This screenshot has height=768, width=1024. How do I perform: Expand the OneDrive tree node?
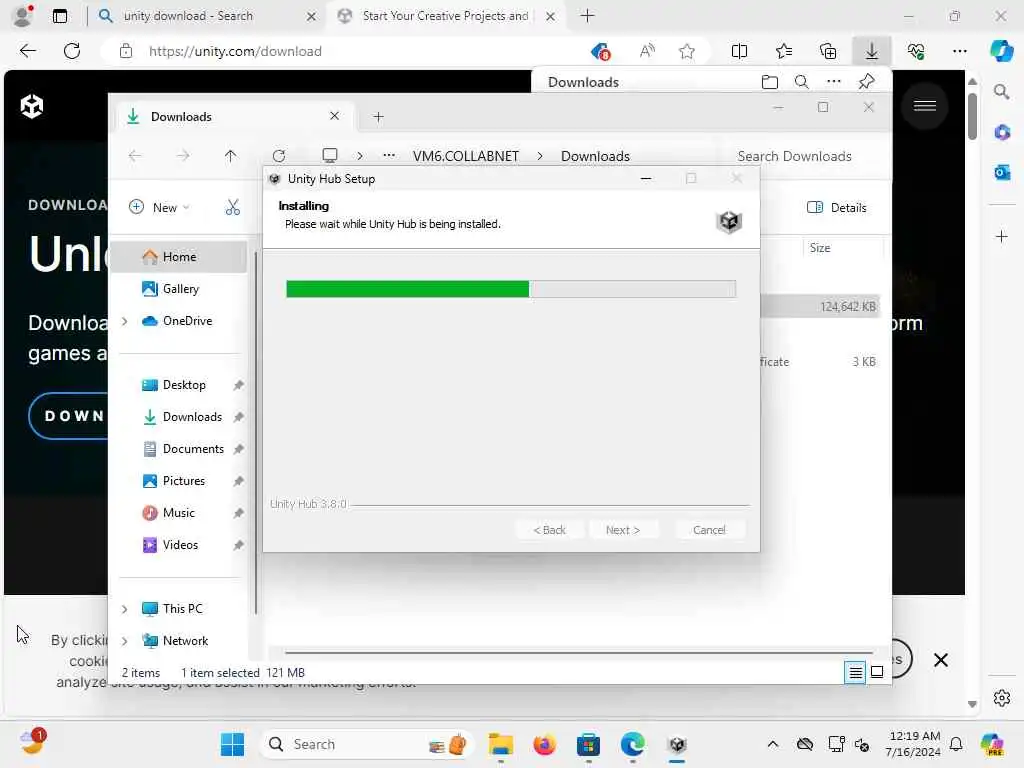pos(125,321)
